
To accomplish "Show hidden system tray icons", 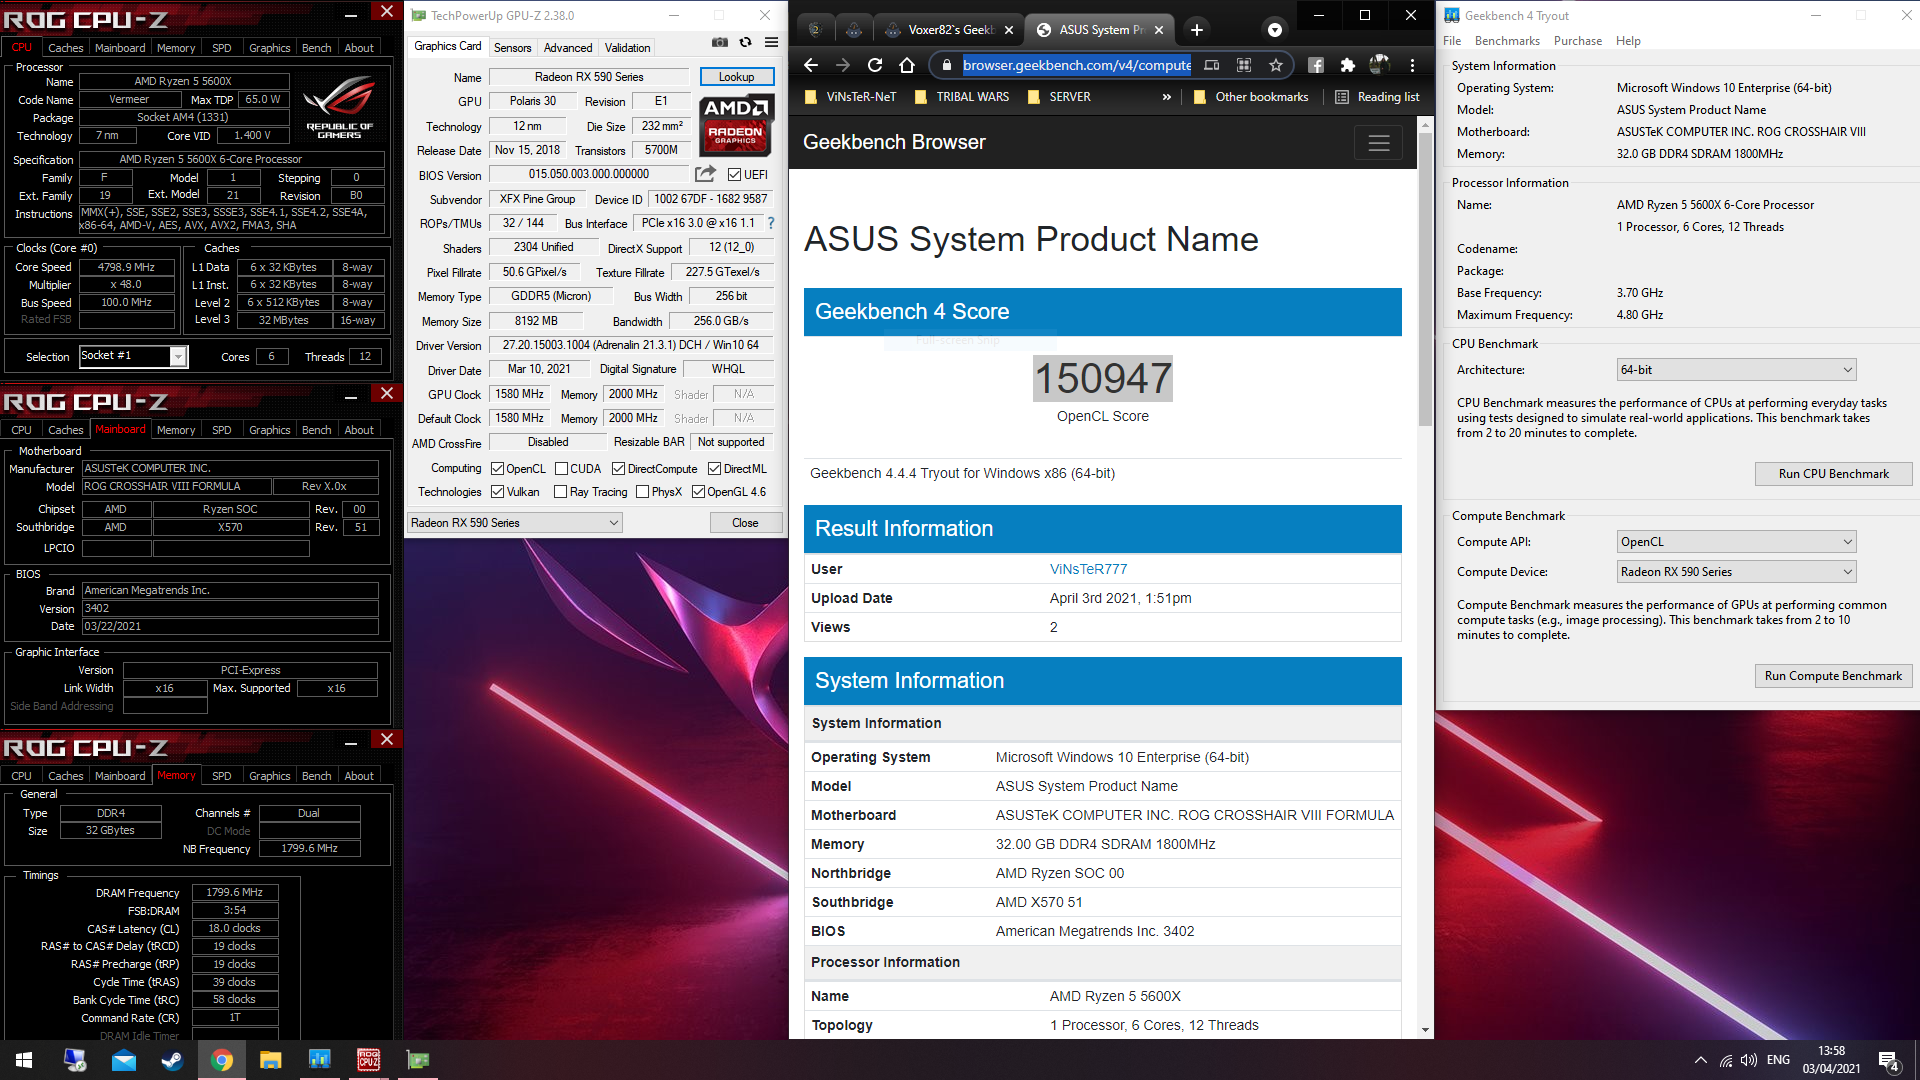I will point(1700,1060).
